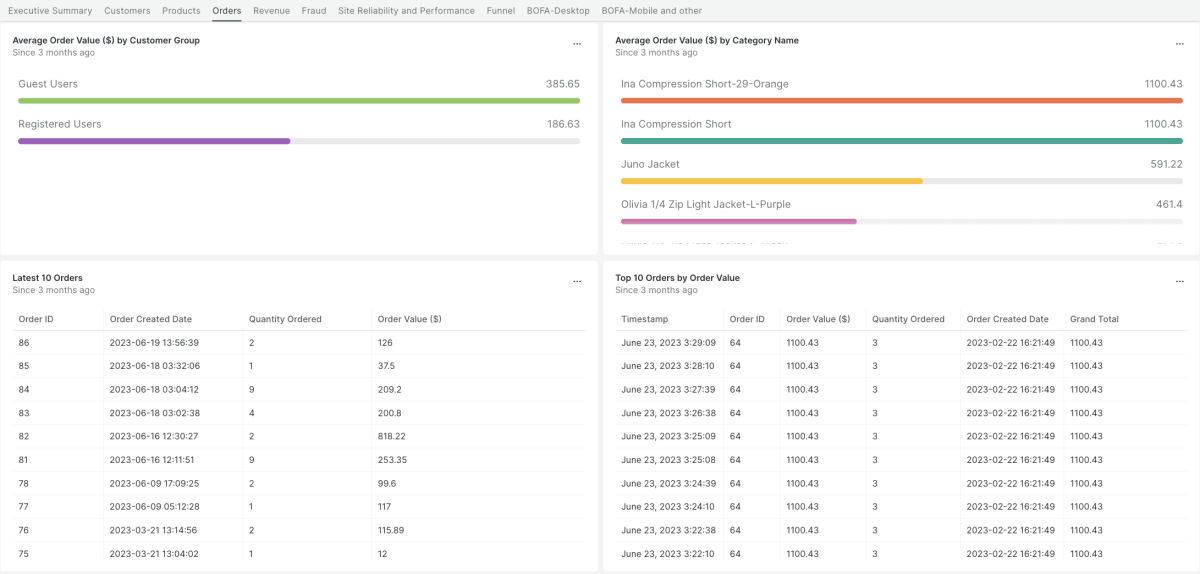Image resolution: width=1200 pixels, height=574 pixels.
Task: Switch to the BOFA-Desktop tab
Action: pyautogui.click(x=558, y=11)
